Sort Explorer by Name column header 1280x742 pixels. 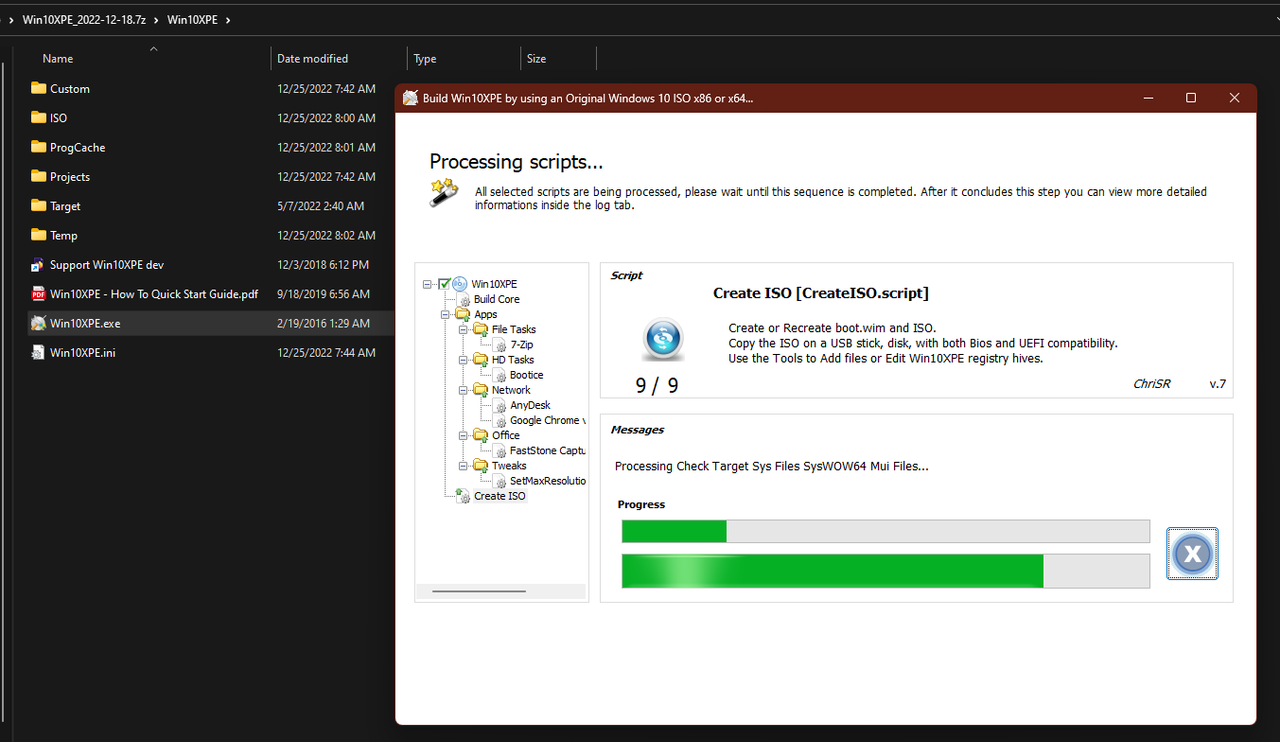(x=58, y=59)
